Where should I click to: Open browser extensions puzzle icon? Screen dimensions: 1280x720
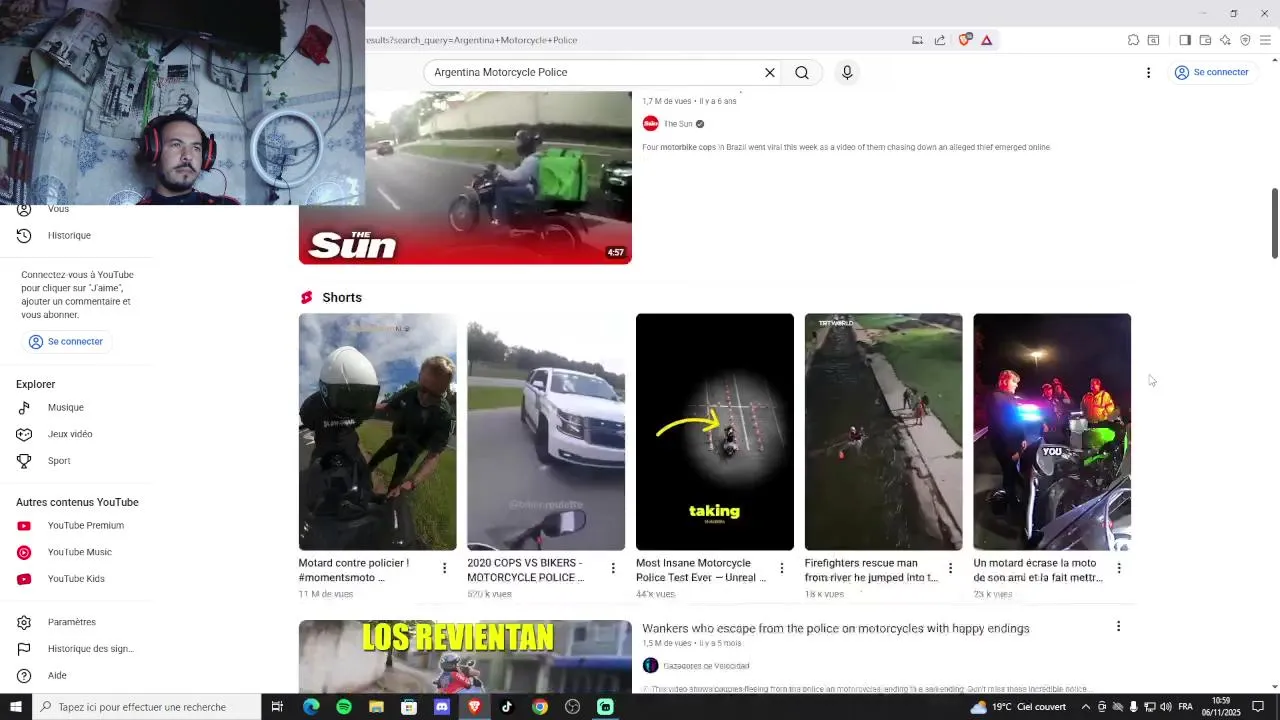coord(1133,40)
